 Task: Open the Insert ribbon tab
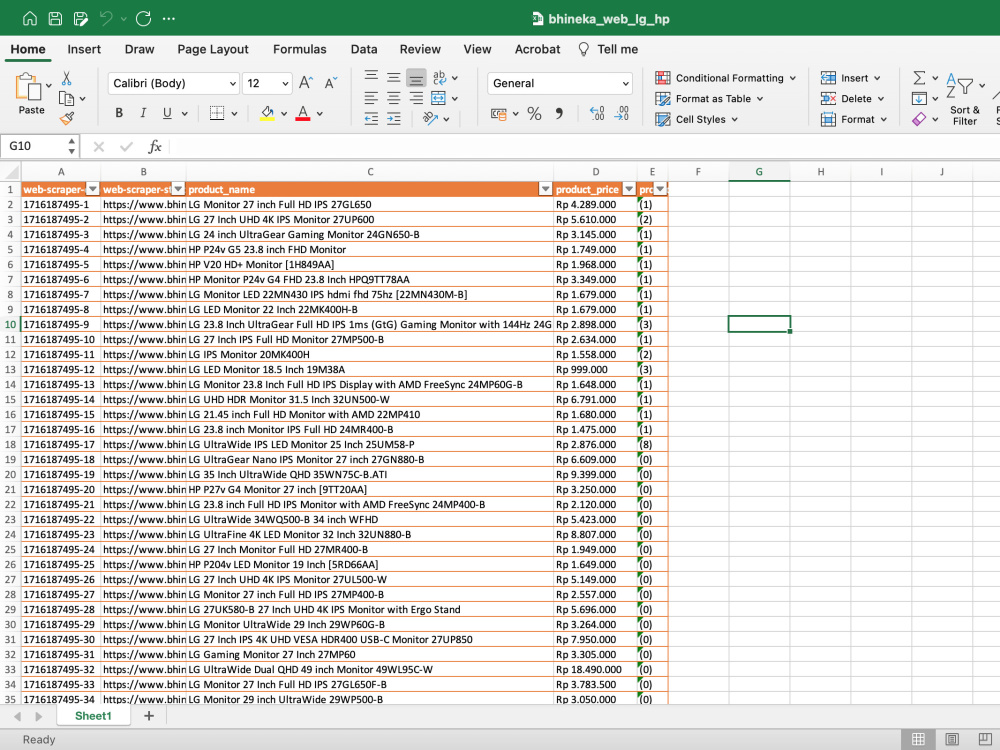click(x=84, y=49)
